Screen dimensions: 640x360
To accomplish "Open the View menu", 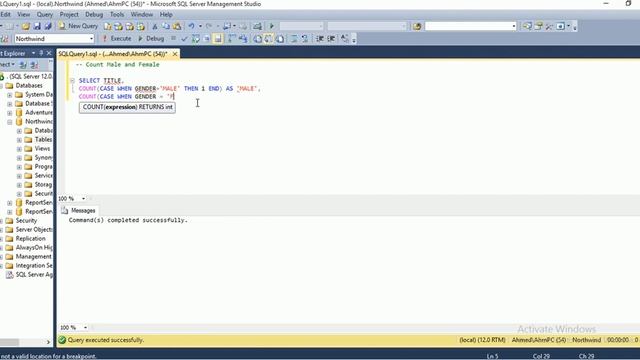I will tap(23, 14).
